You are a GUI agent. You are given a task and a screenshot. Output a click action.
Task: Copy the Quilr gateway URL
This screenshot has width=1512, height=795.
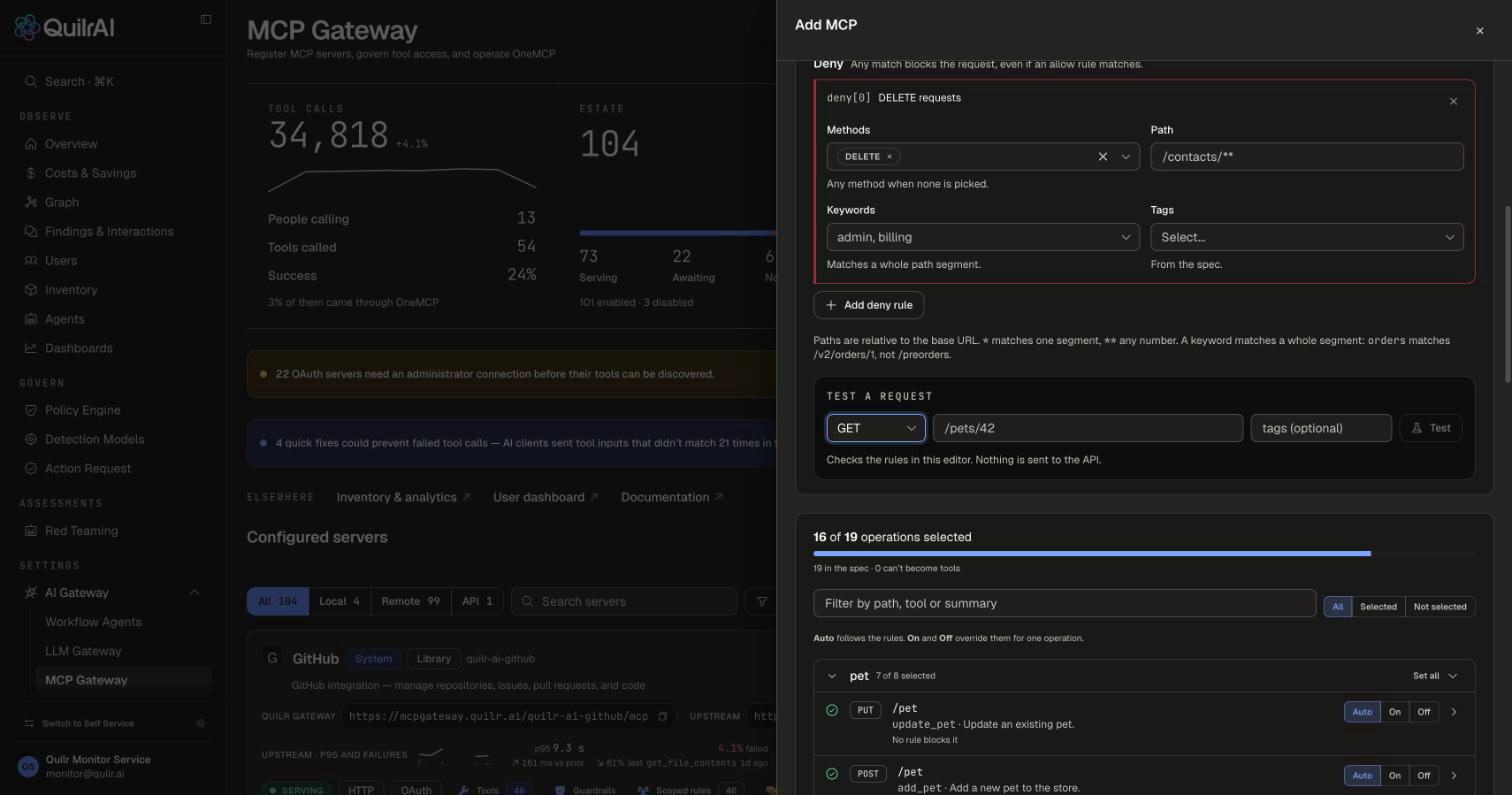pos(662,716)
